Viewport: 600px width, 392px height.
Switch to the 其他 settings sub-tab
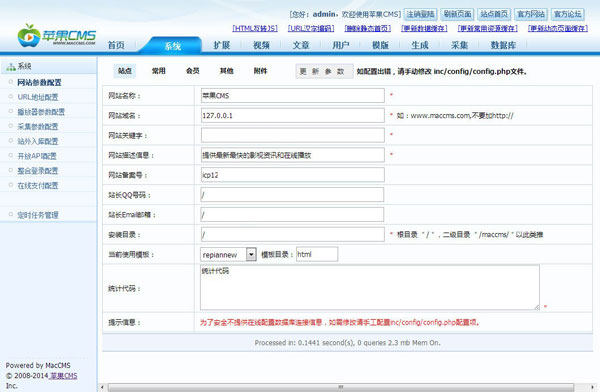[227, 71]
